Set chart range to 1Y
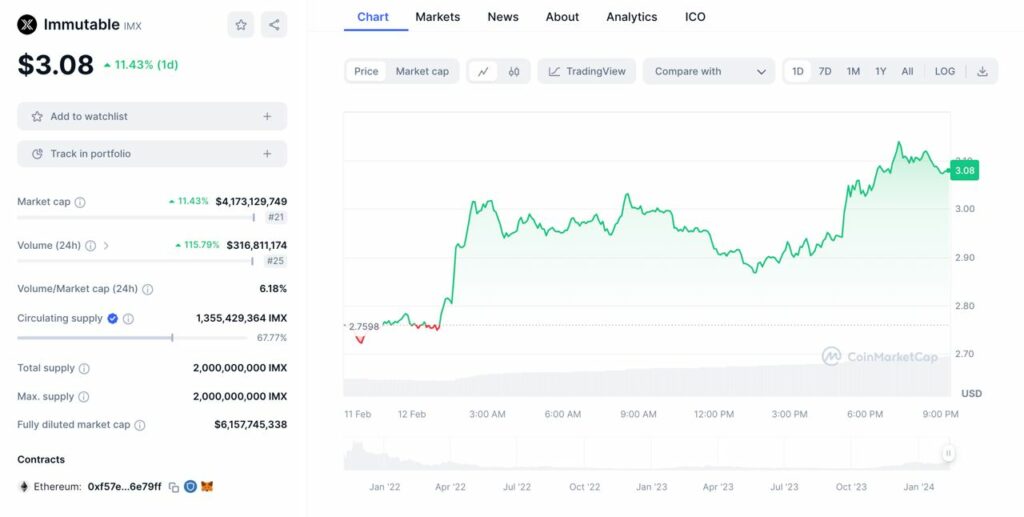 pyautogui.click(x=880, y=71)
